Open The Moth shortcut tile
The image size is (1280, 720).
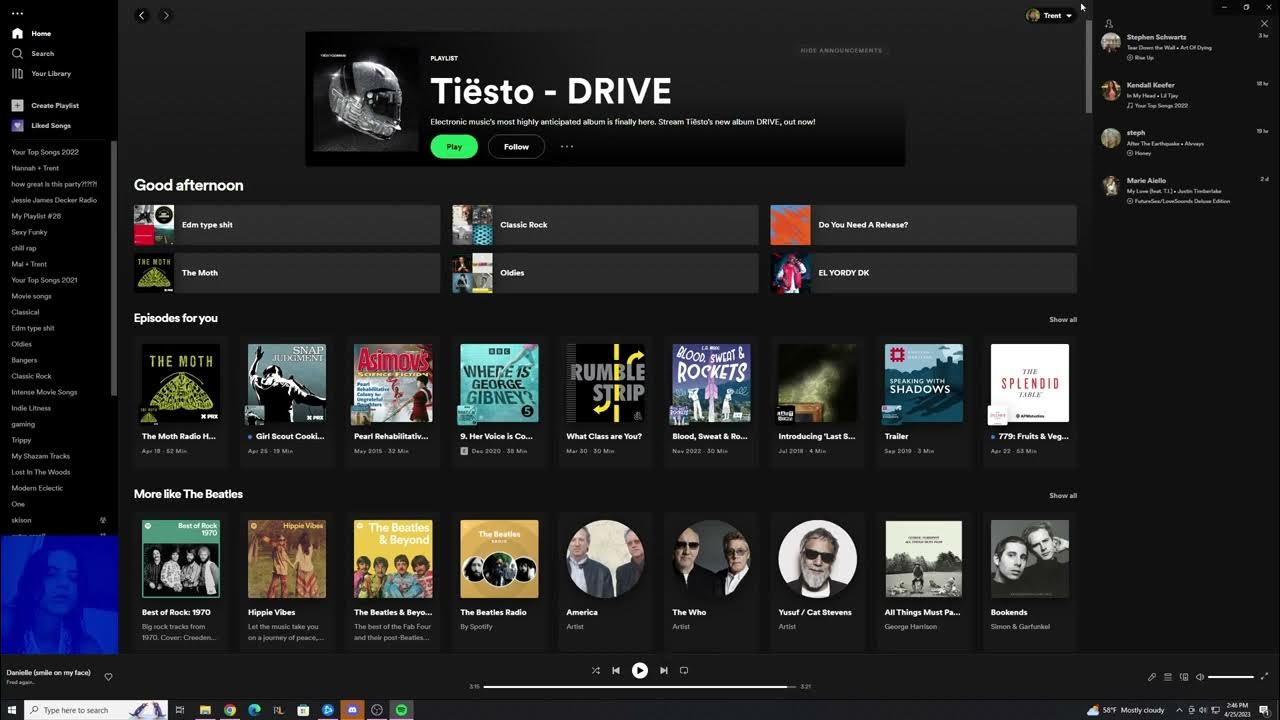[287, 273]
